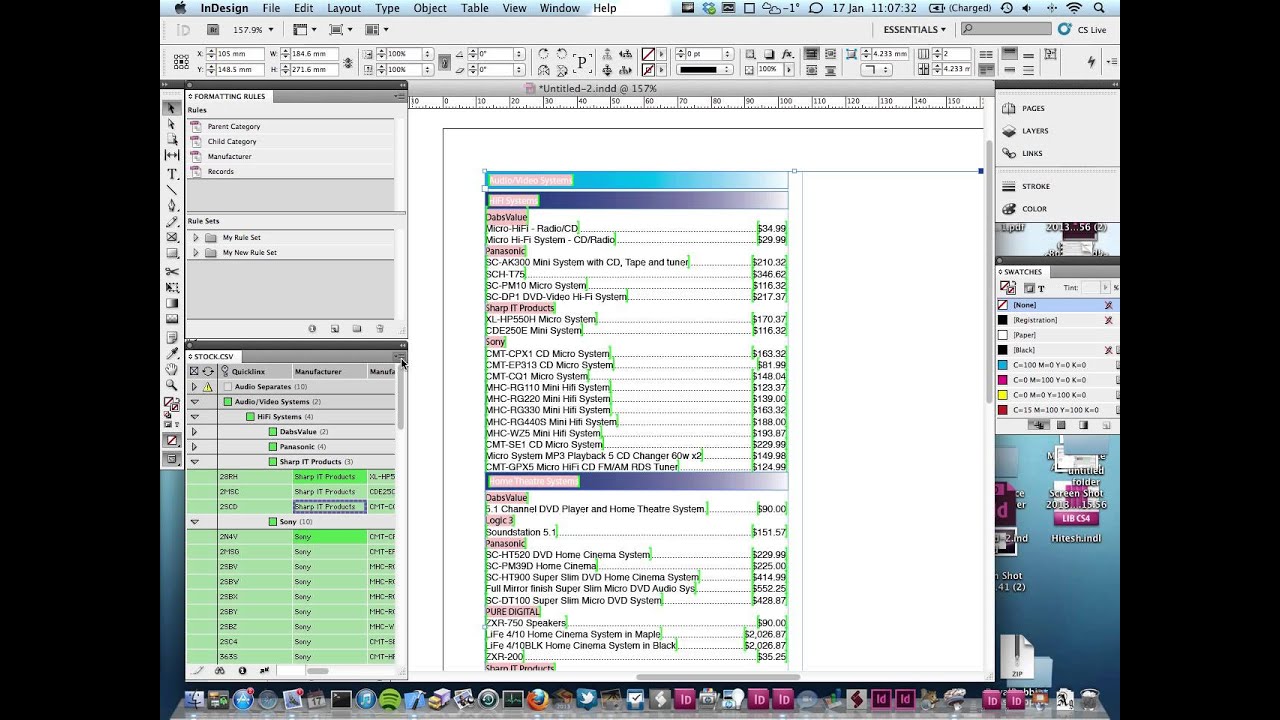Open the Table menu
This screenshot has height=720, width=1280.
475,8
